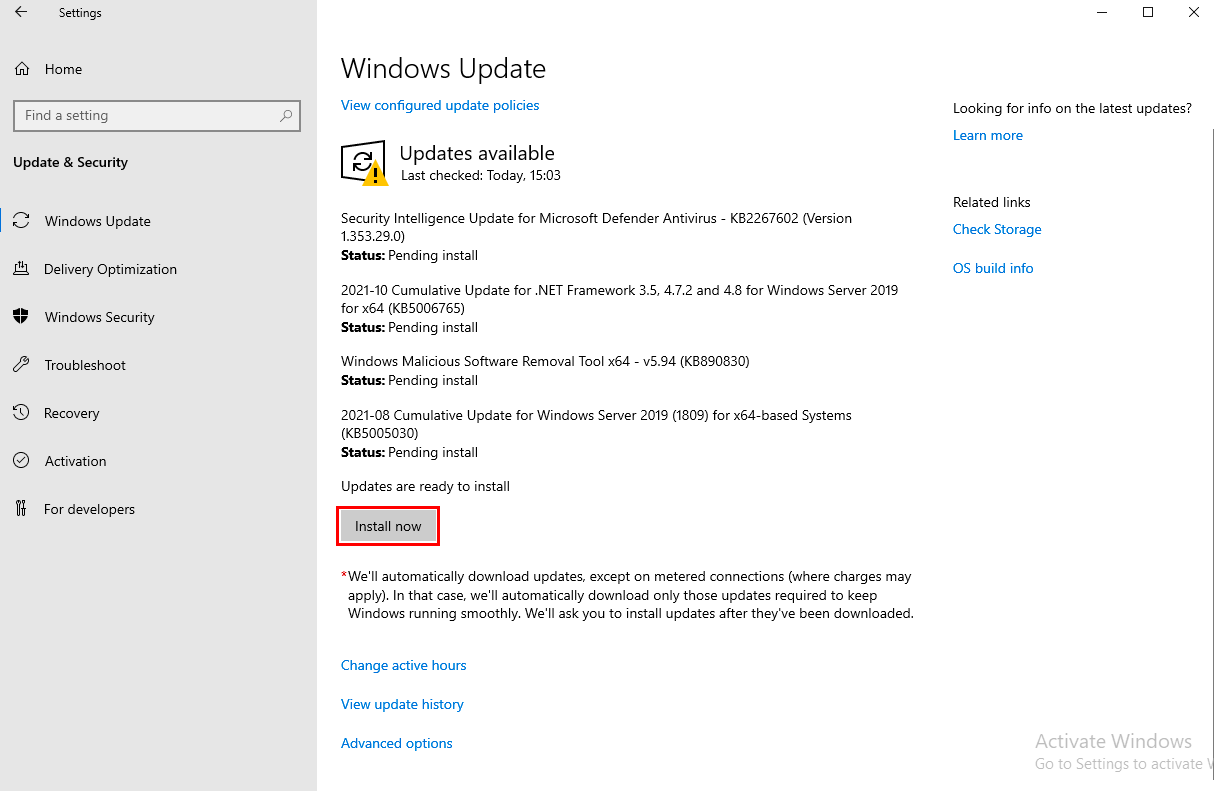Click the Delivery Optimization icon

[22, 269]
